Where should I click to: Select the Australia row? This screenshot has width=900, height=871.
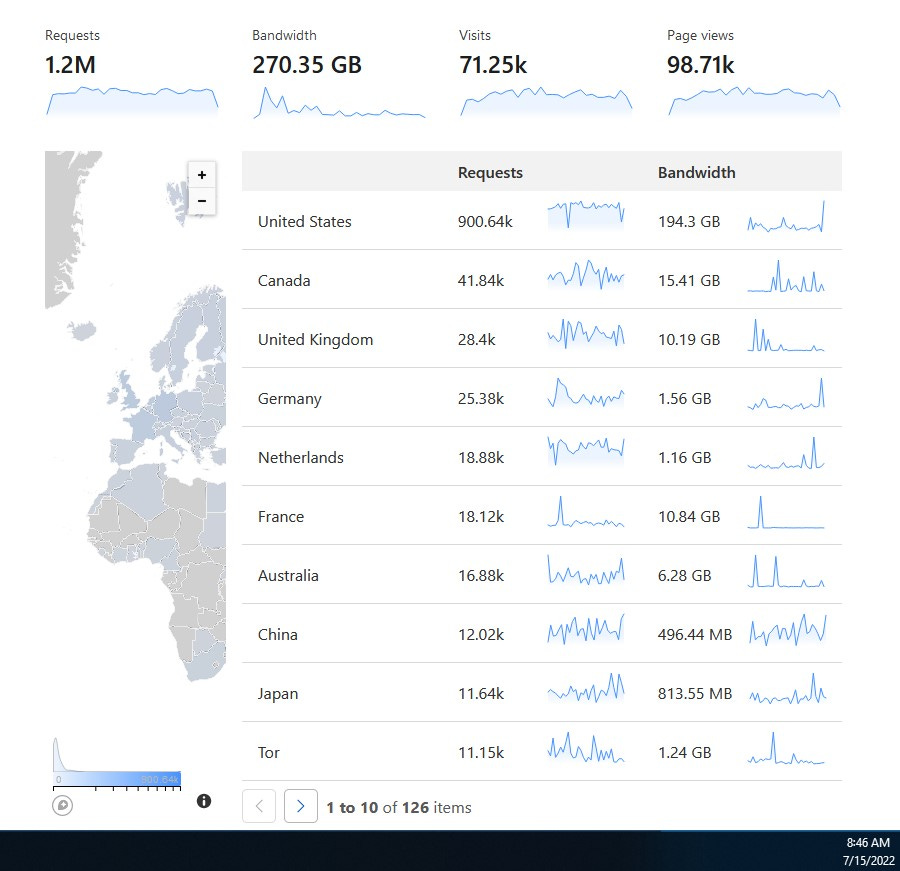pyautogui.click(x=542, y=575)
